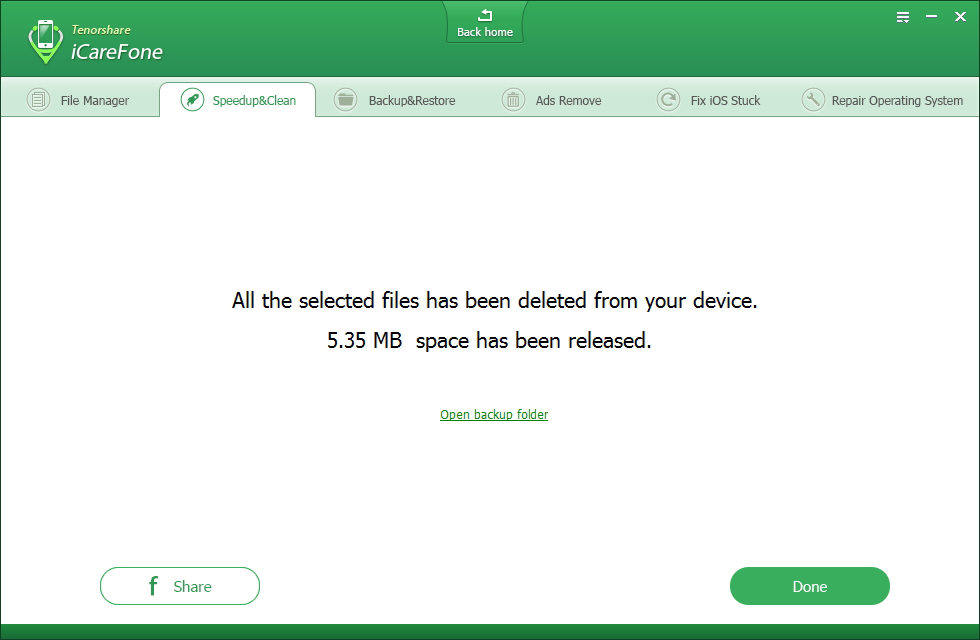Click the Backup&Restore folder icon
980x640 pixels.
coord(345,100)
